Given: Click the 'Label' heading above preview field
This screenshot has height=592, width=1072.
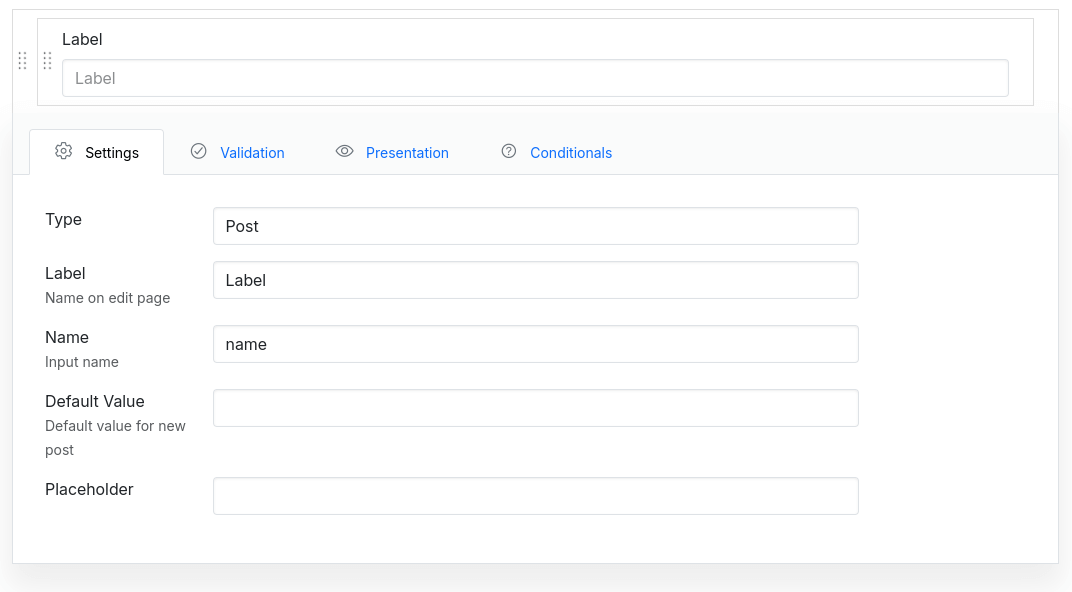Looking at the screenshot, I should coord(82,40).
